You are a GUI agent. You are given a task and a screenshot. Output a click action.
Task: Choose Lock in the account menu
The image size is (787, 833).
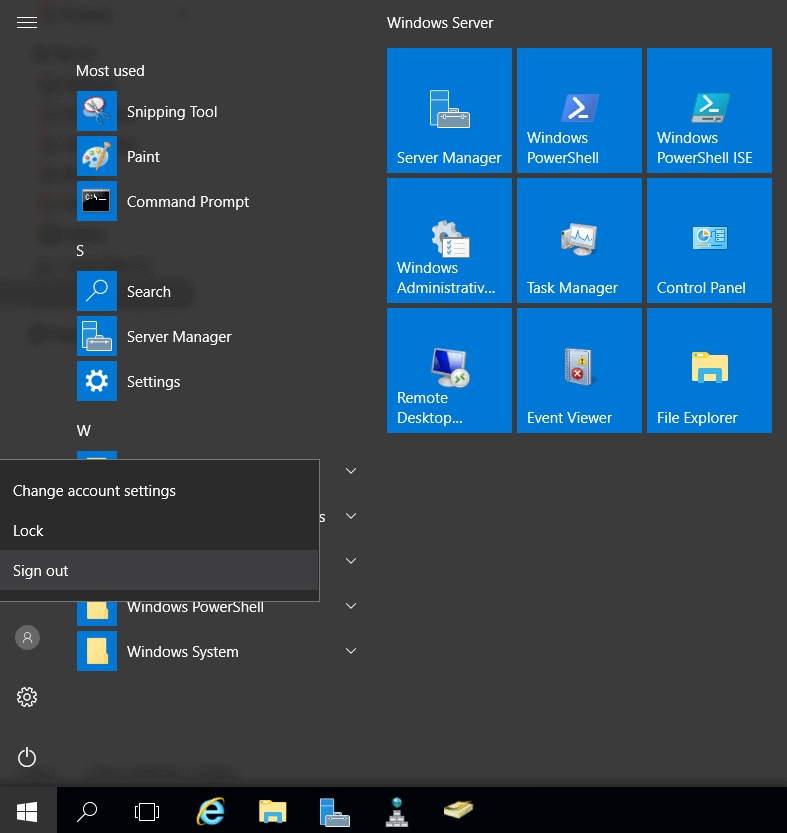[x=28, y=531]
